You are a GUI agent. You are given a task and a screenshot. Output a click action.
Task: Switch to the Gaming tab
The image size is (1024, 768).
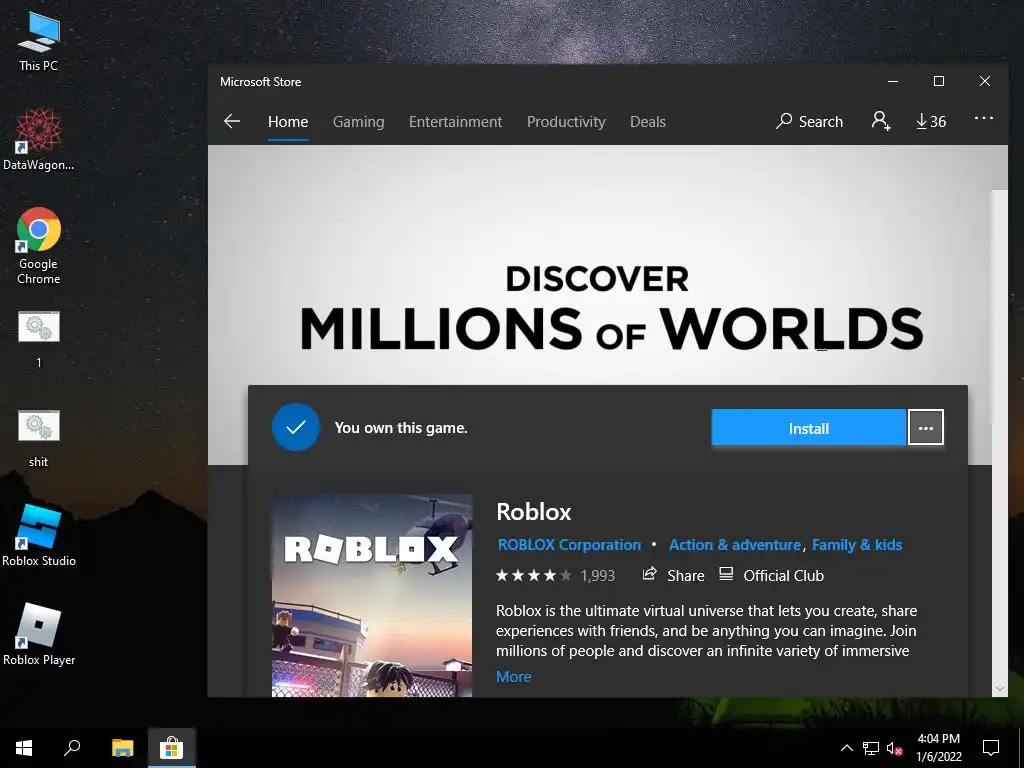pos(359,121)
